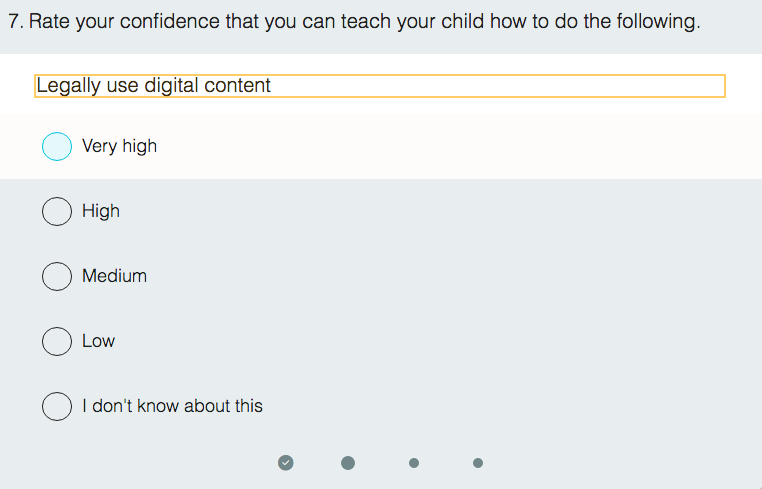Click the 'Medium' answer label
762x489 pixels.
coord(114,276)
